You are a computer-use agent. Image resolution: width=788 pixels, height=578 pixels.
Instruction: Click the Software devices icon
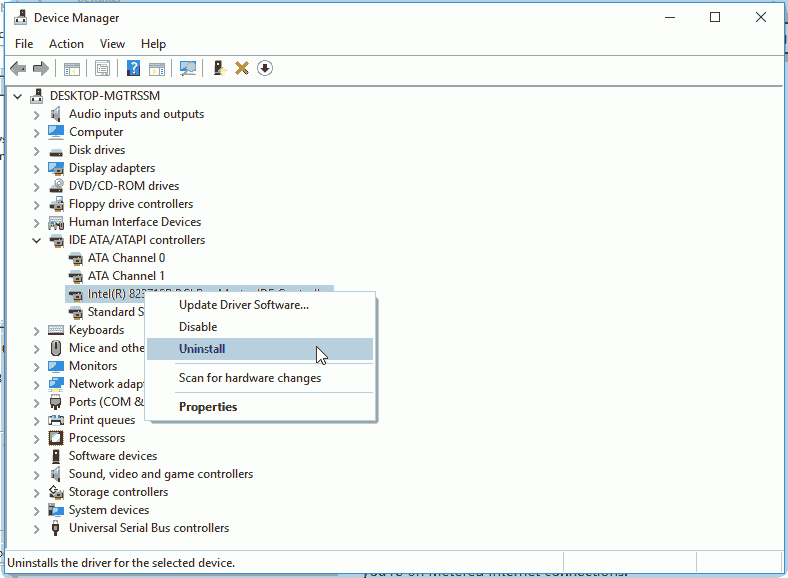coord(56,456)
